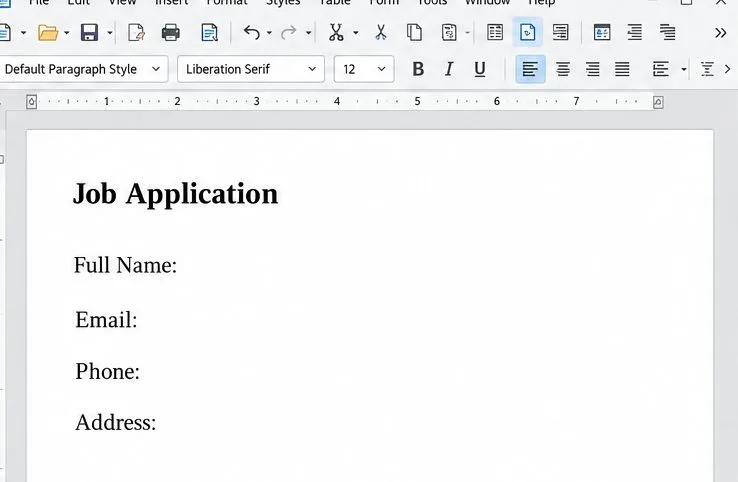Open the Insert menu

(172, 2)
